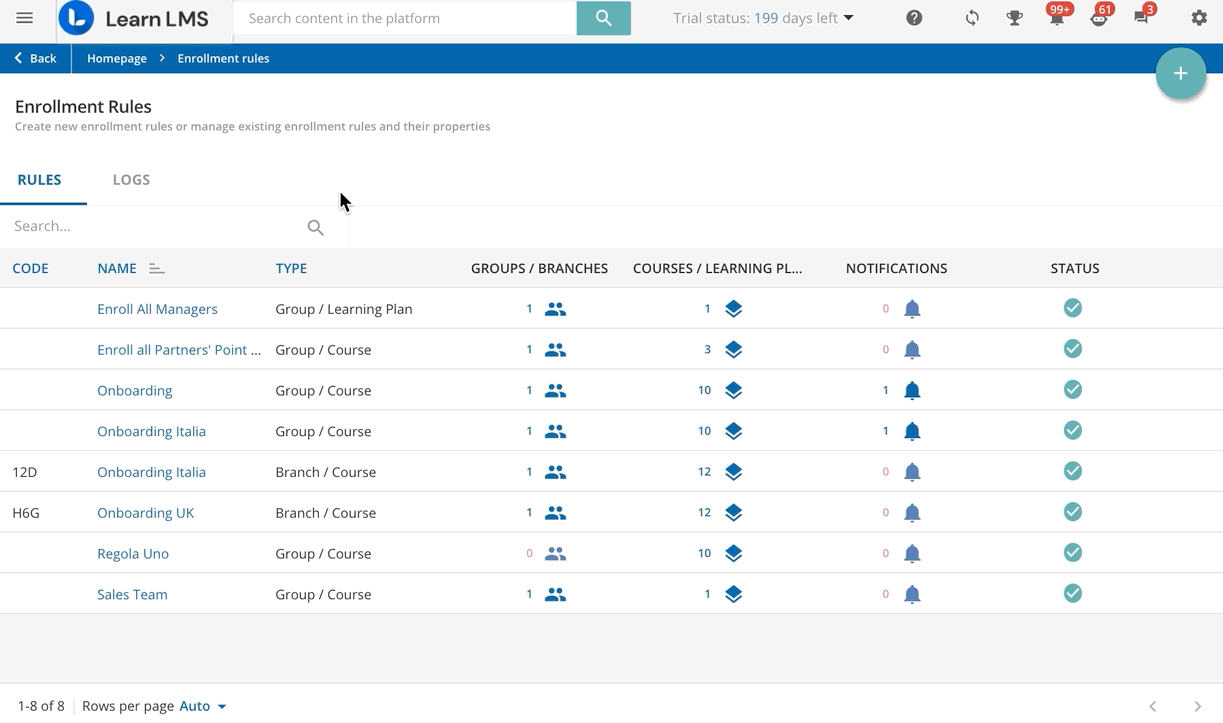Click the 199 days left trial text

coord(796,18)
